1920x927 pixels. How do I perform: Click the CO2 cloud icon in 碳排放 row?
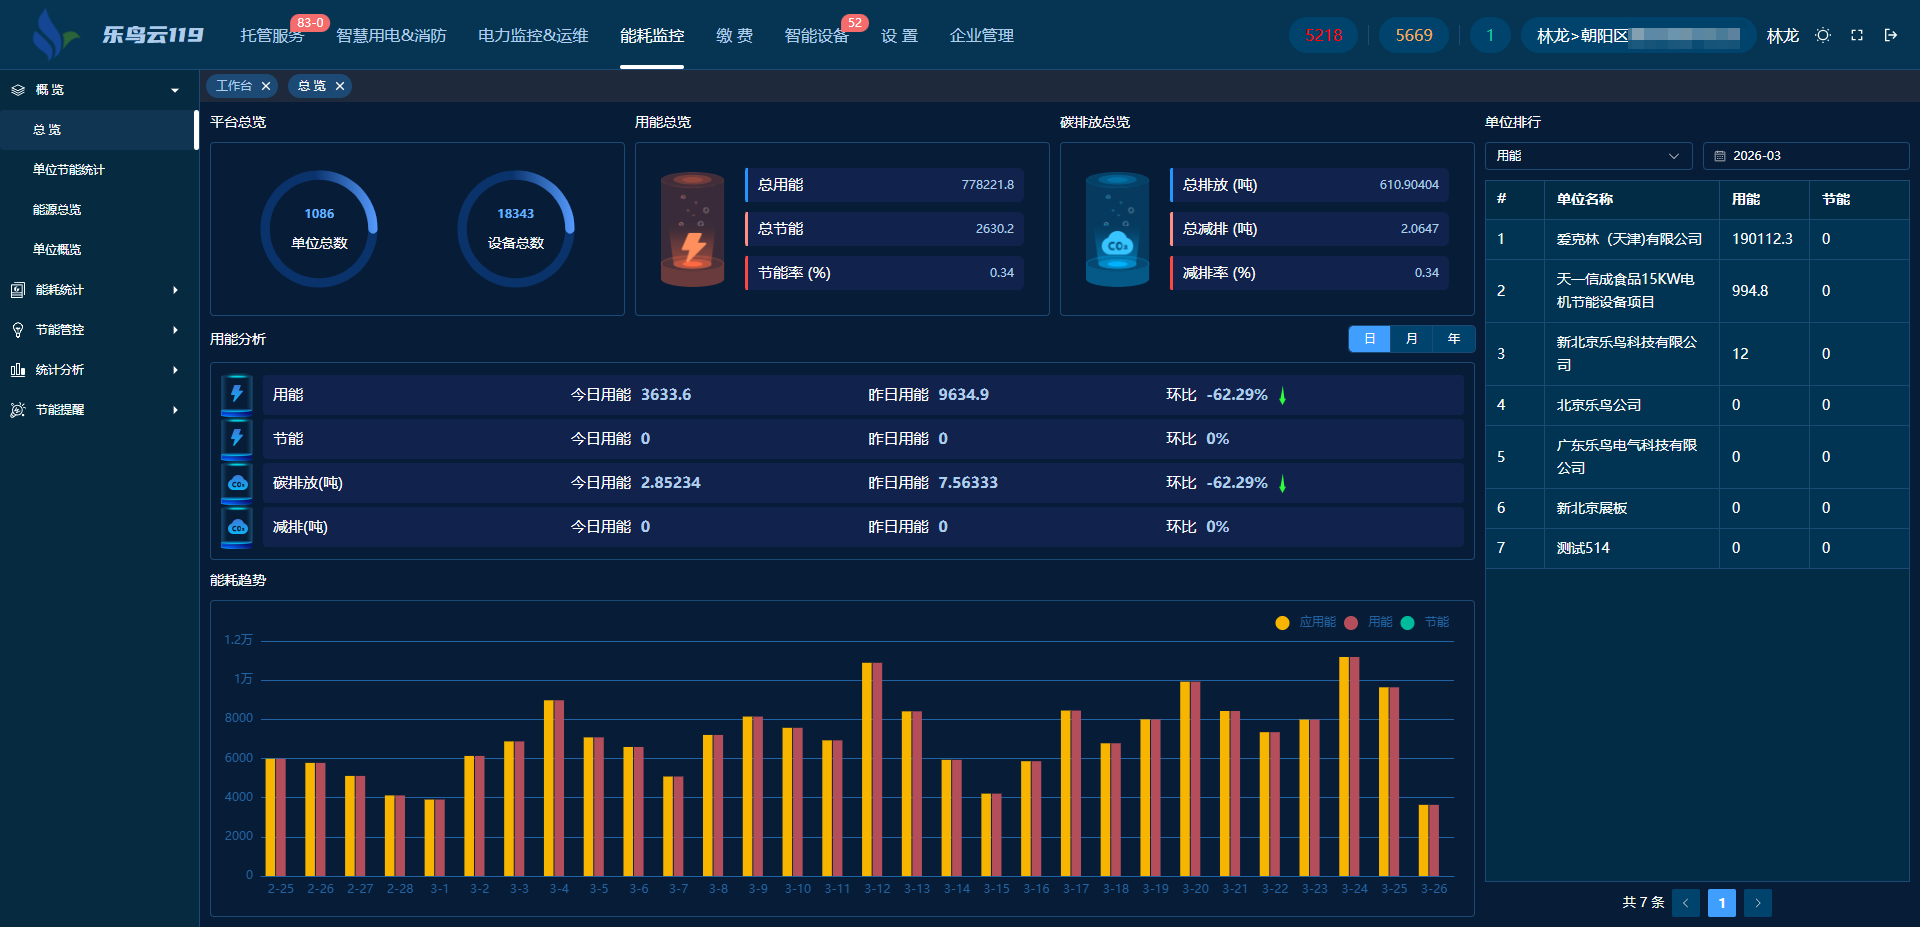(x=237, y=483)
